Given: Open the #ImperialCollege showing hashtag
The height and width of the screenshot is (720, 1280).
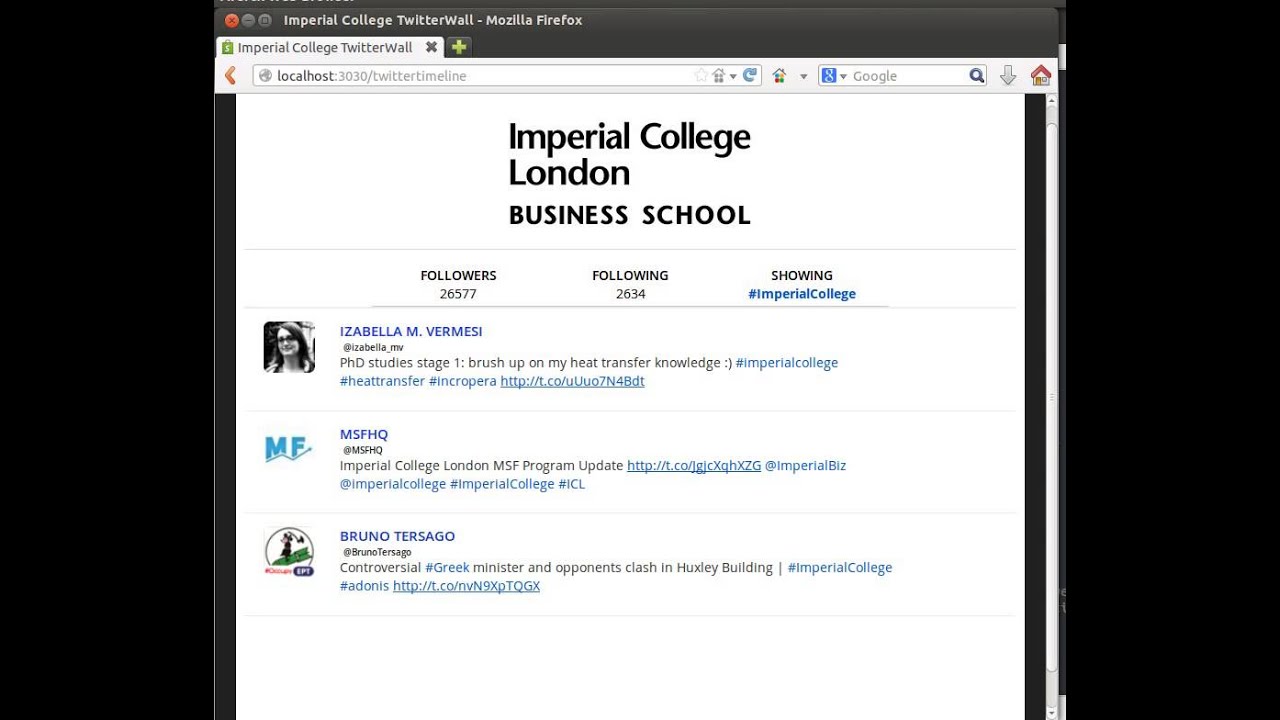Looking at the screenshot, I should click(802, 294).
